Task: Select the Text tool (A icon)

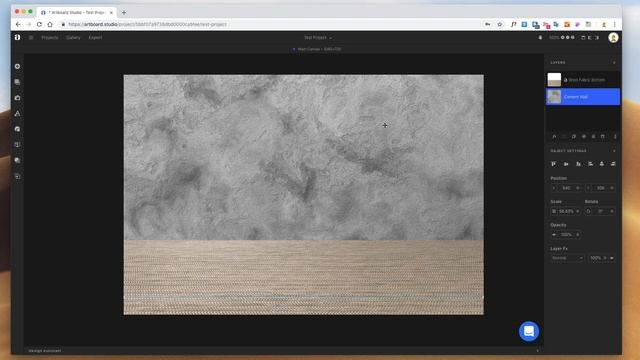Action: click(17, 113)
